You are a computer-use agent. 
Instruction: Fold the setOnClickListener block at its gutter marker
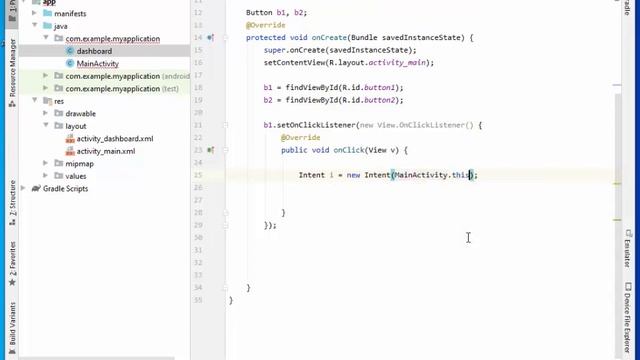(x=225, y=125)
